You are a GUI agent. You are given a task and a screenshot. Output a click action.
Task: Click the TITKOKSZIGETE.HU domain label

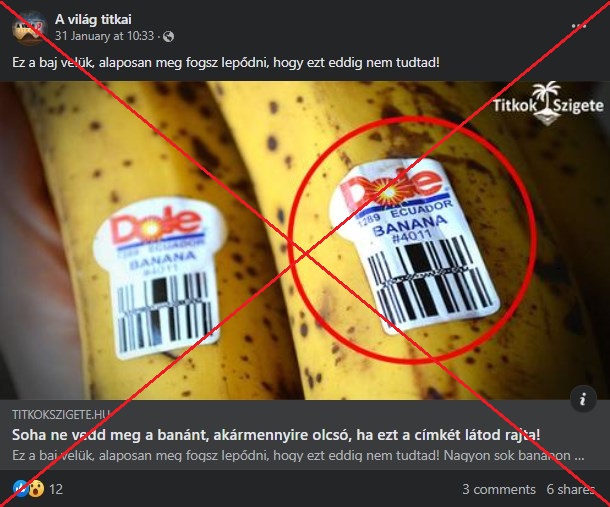(x=61, y=414)
